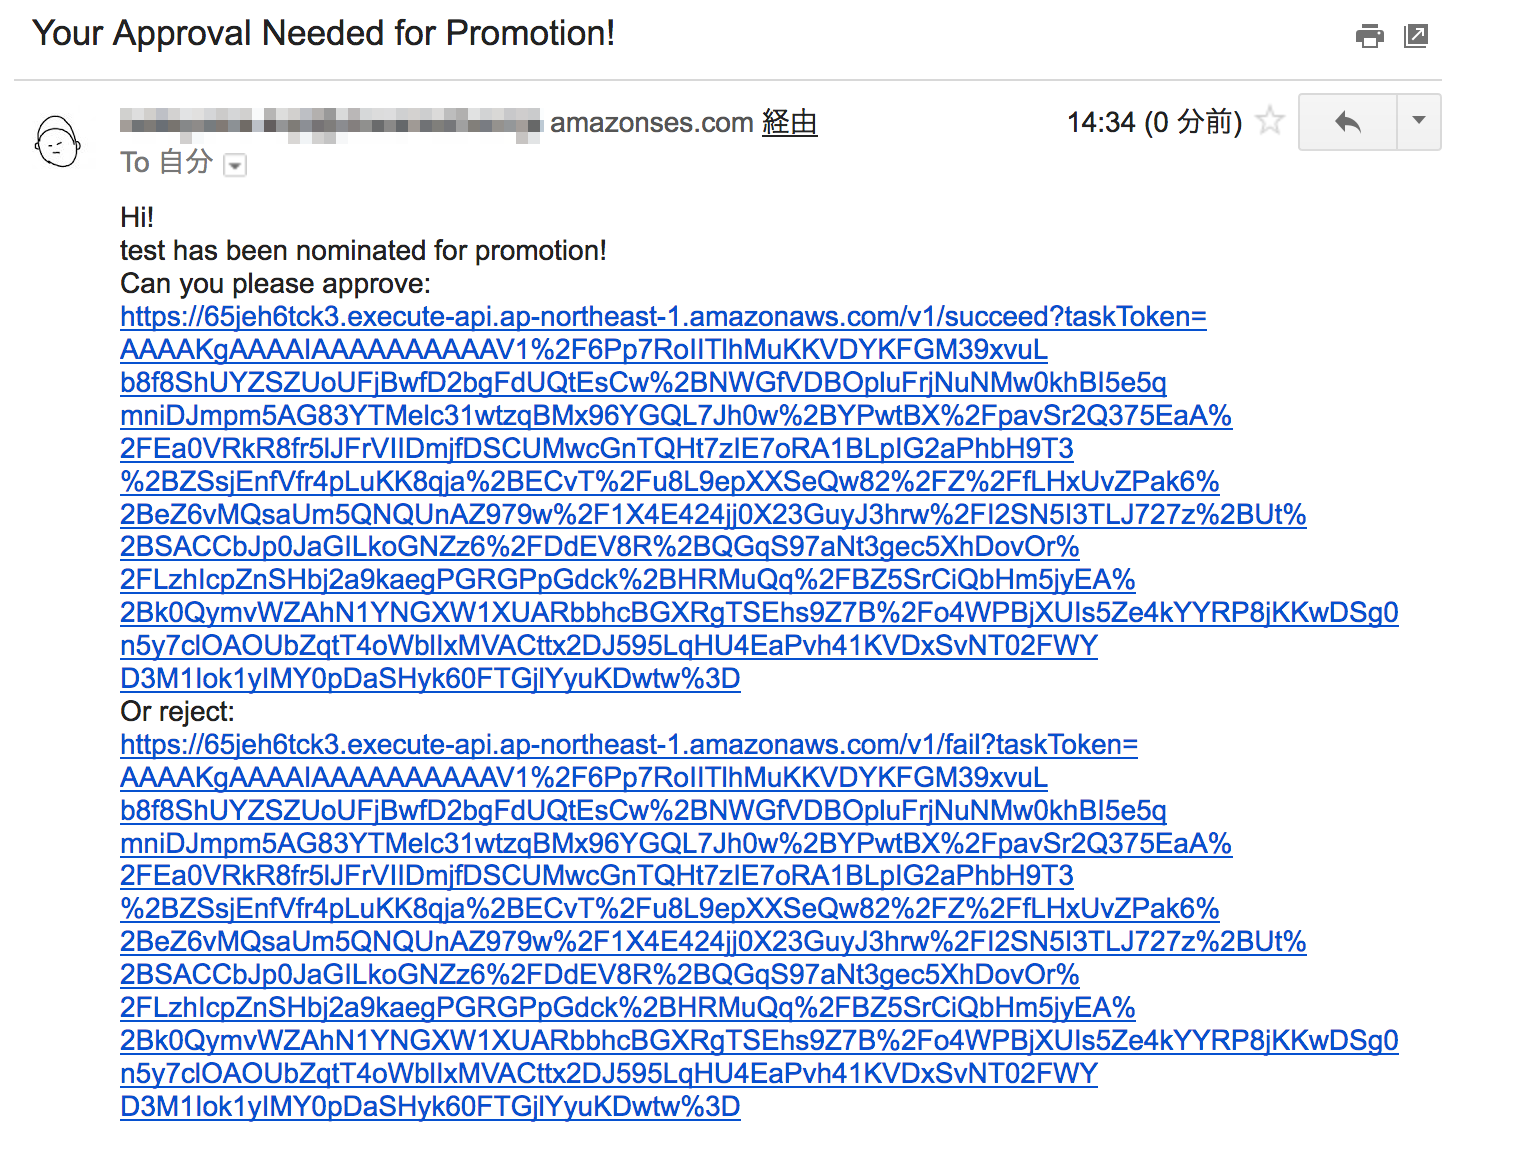Print this email using the printer icon
This screenshot has height=1158, width=1520.
(1369, 36)
